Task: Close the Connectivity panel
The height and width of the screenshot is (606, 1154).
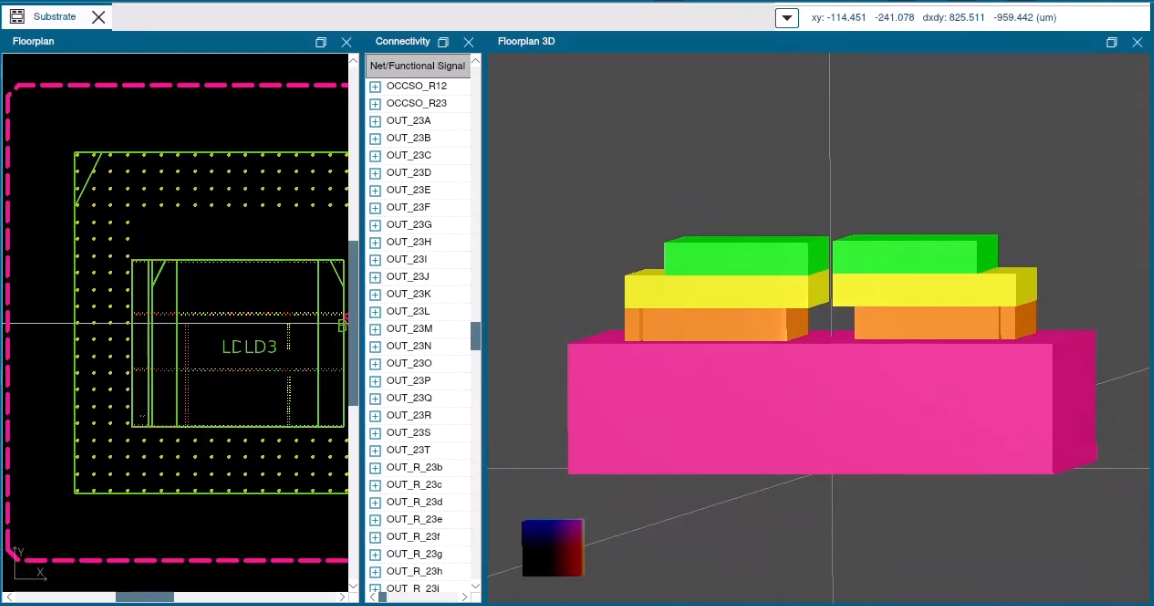Action: pyautogui.click(x=467, y=42)
